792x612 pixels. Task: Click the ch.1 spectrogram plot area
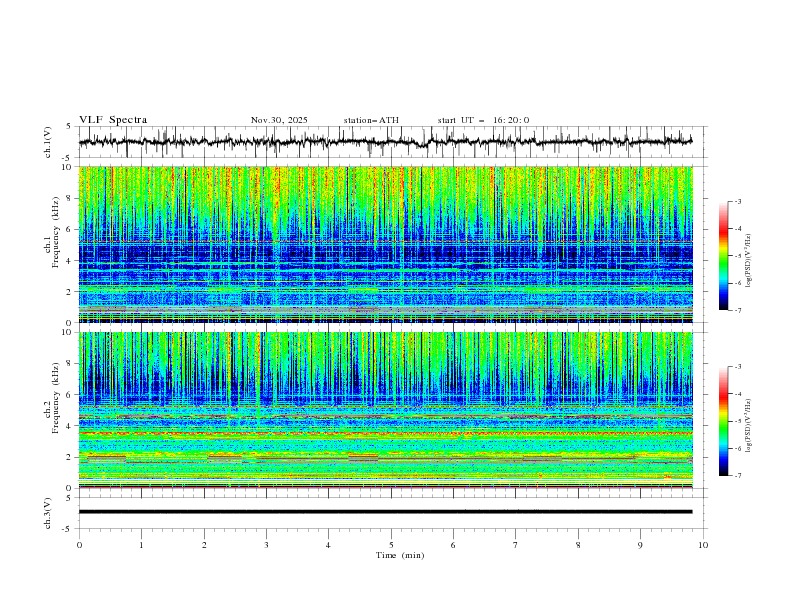(385, 244)
